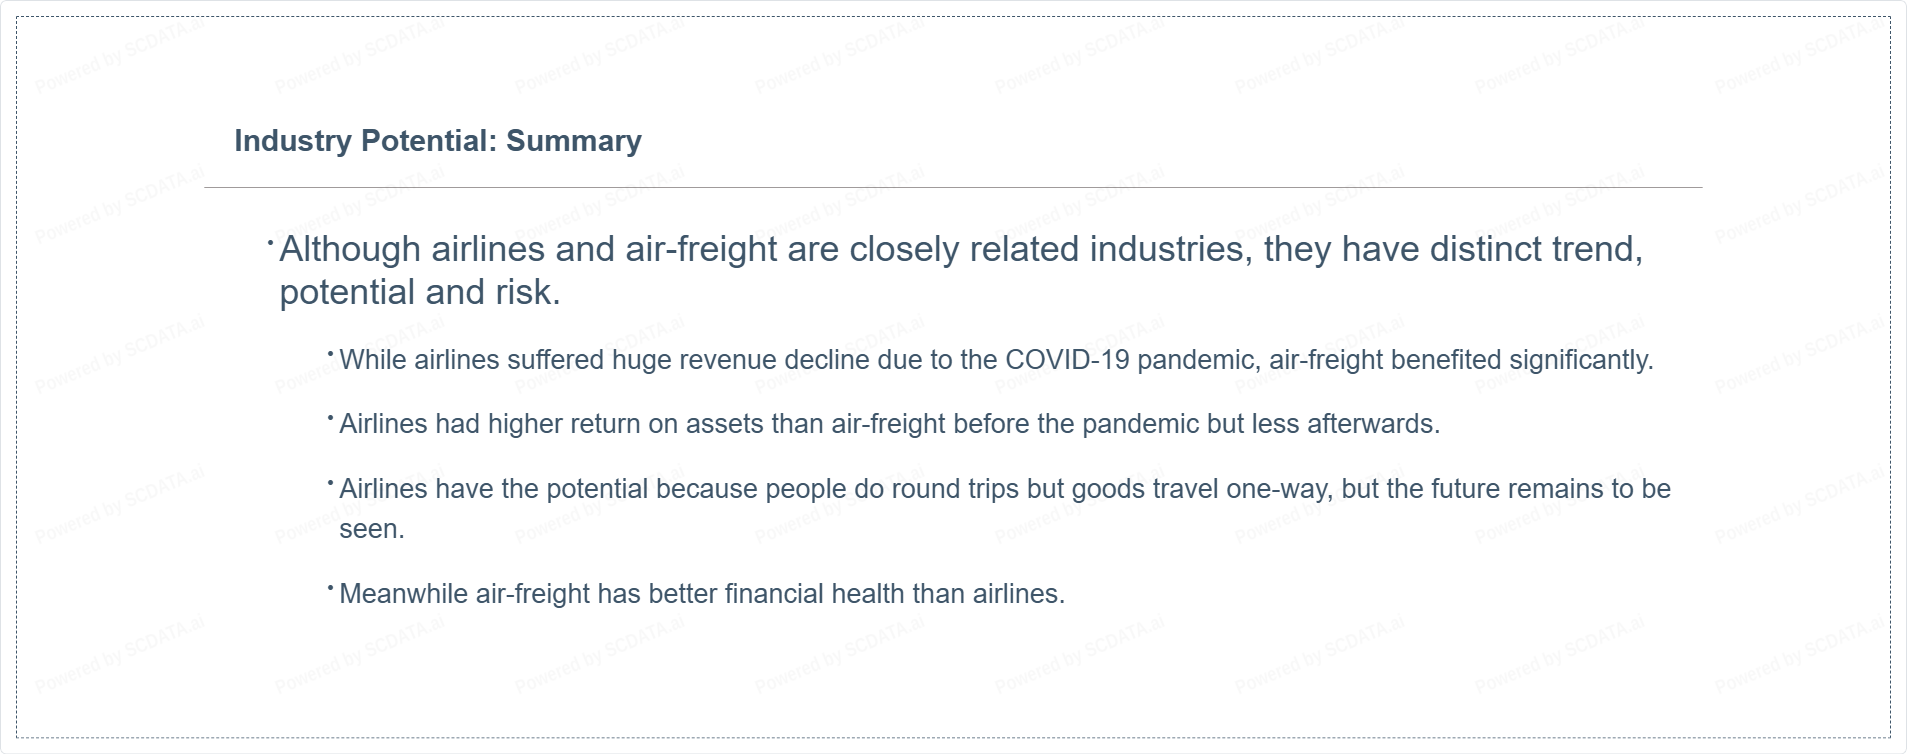1908x754 pixels.
Task: Click the wrapped word "seen."
Action: [372, 529]
